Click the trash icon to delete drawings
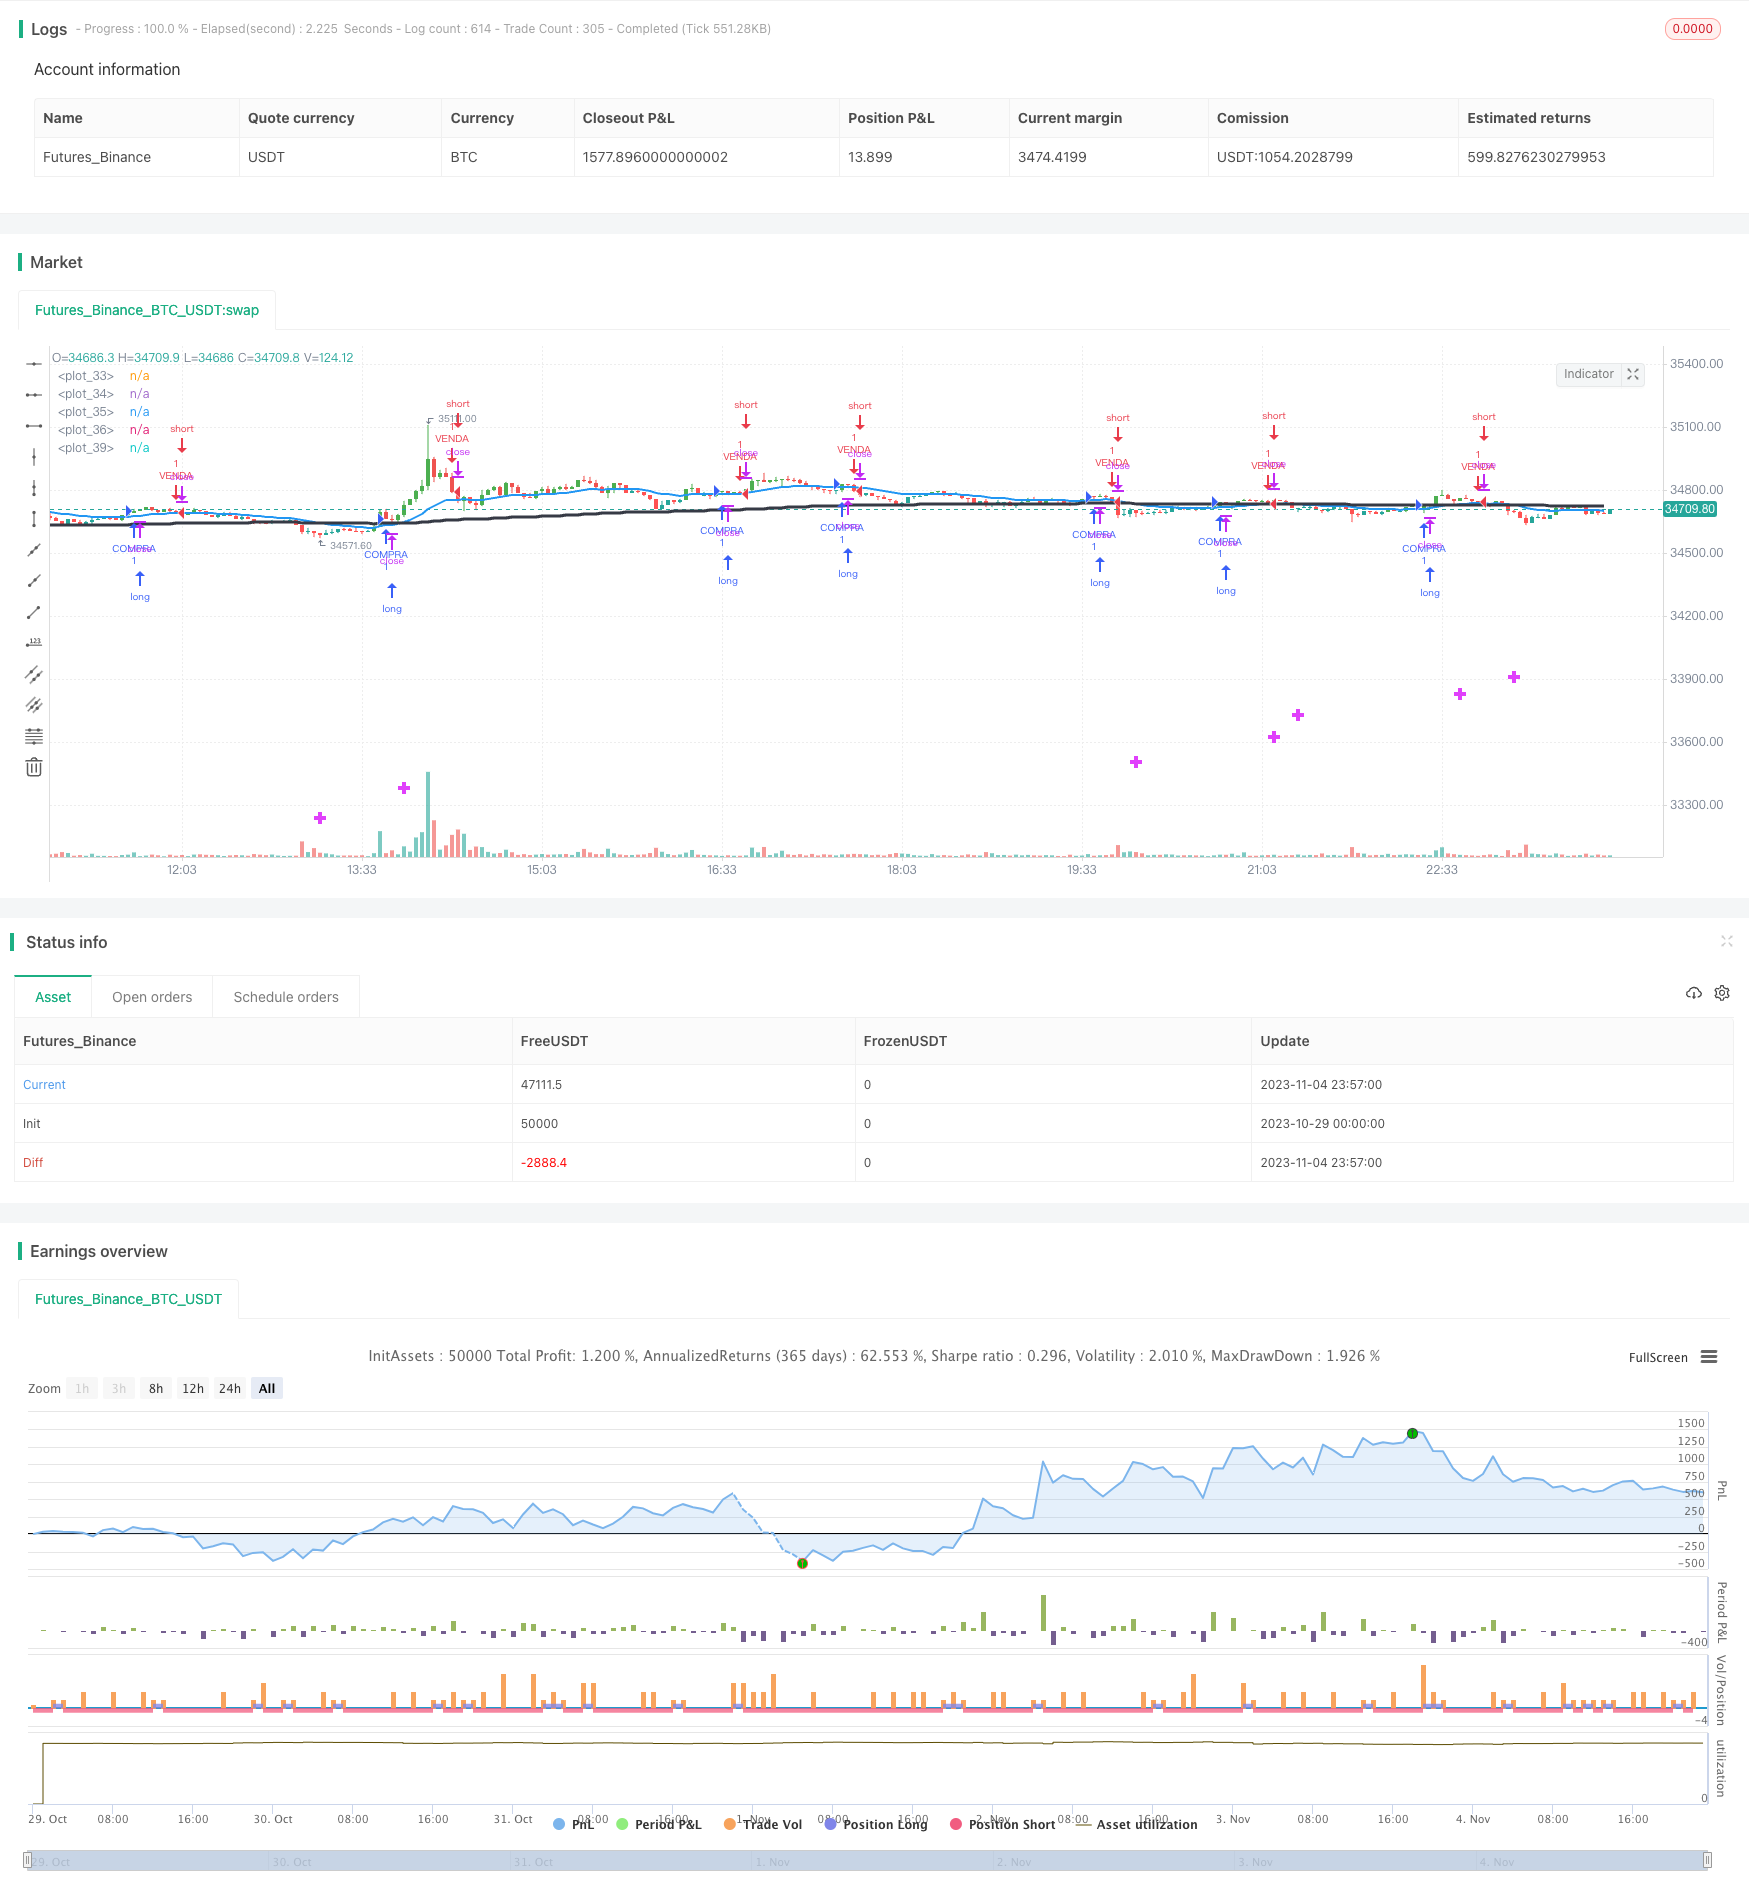 coord(34,767)
